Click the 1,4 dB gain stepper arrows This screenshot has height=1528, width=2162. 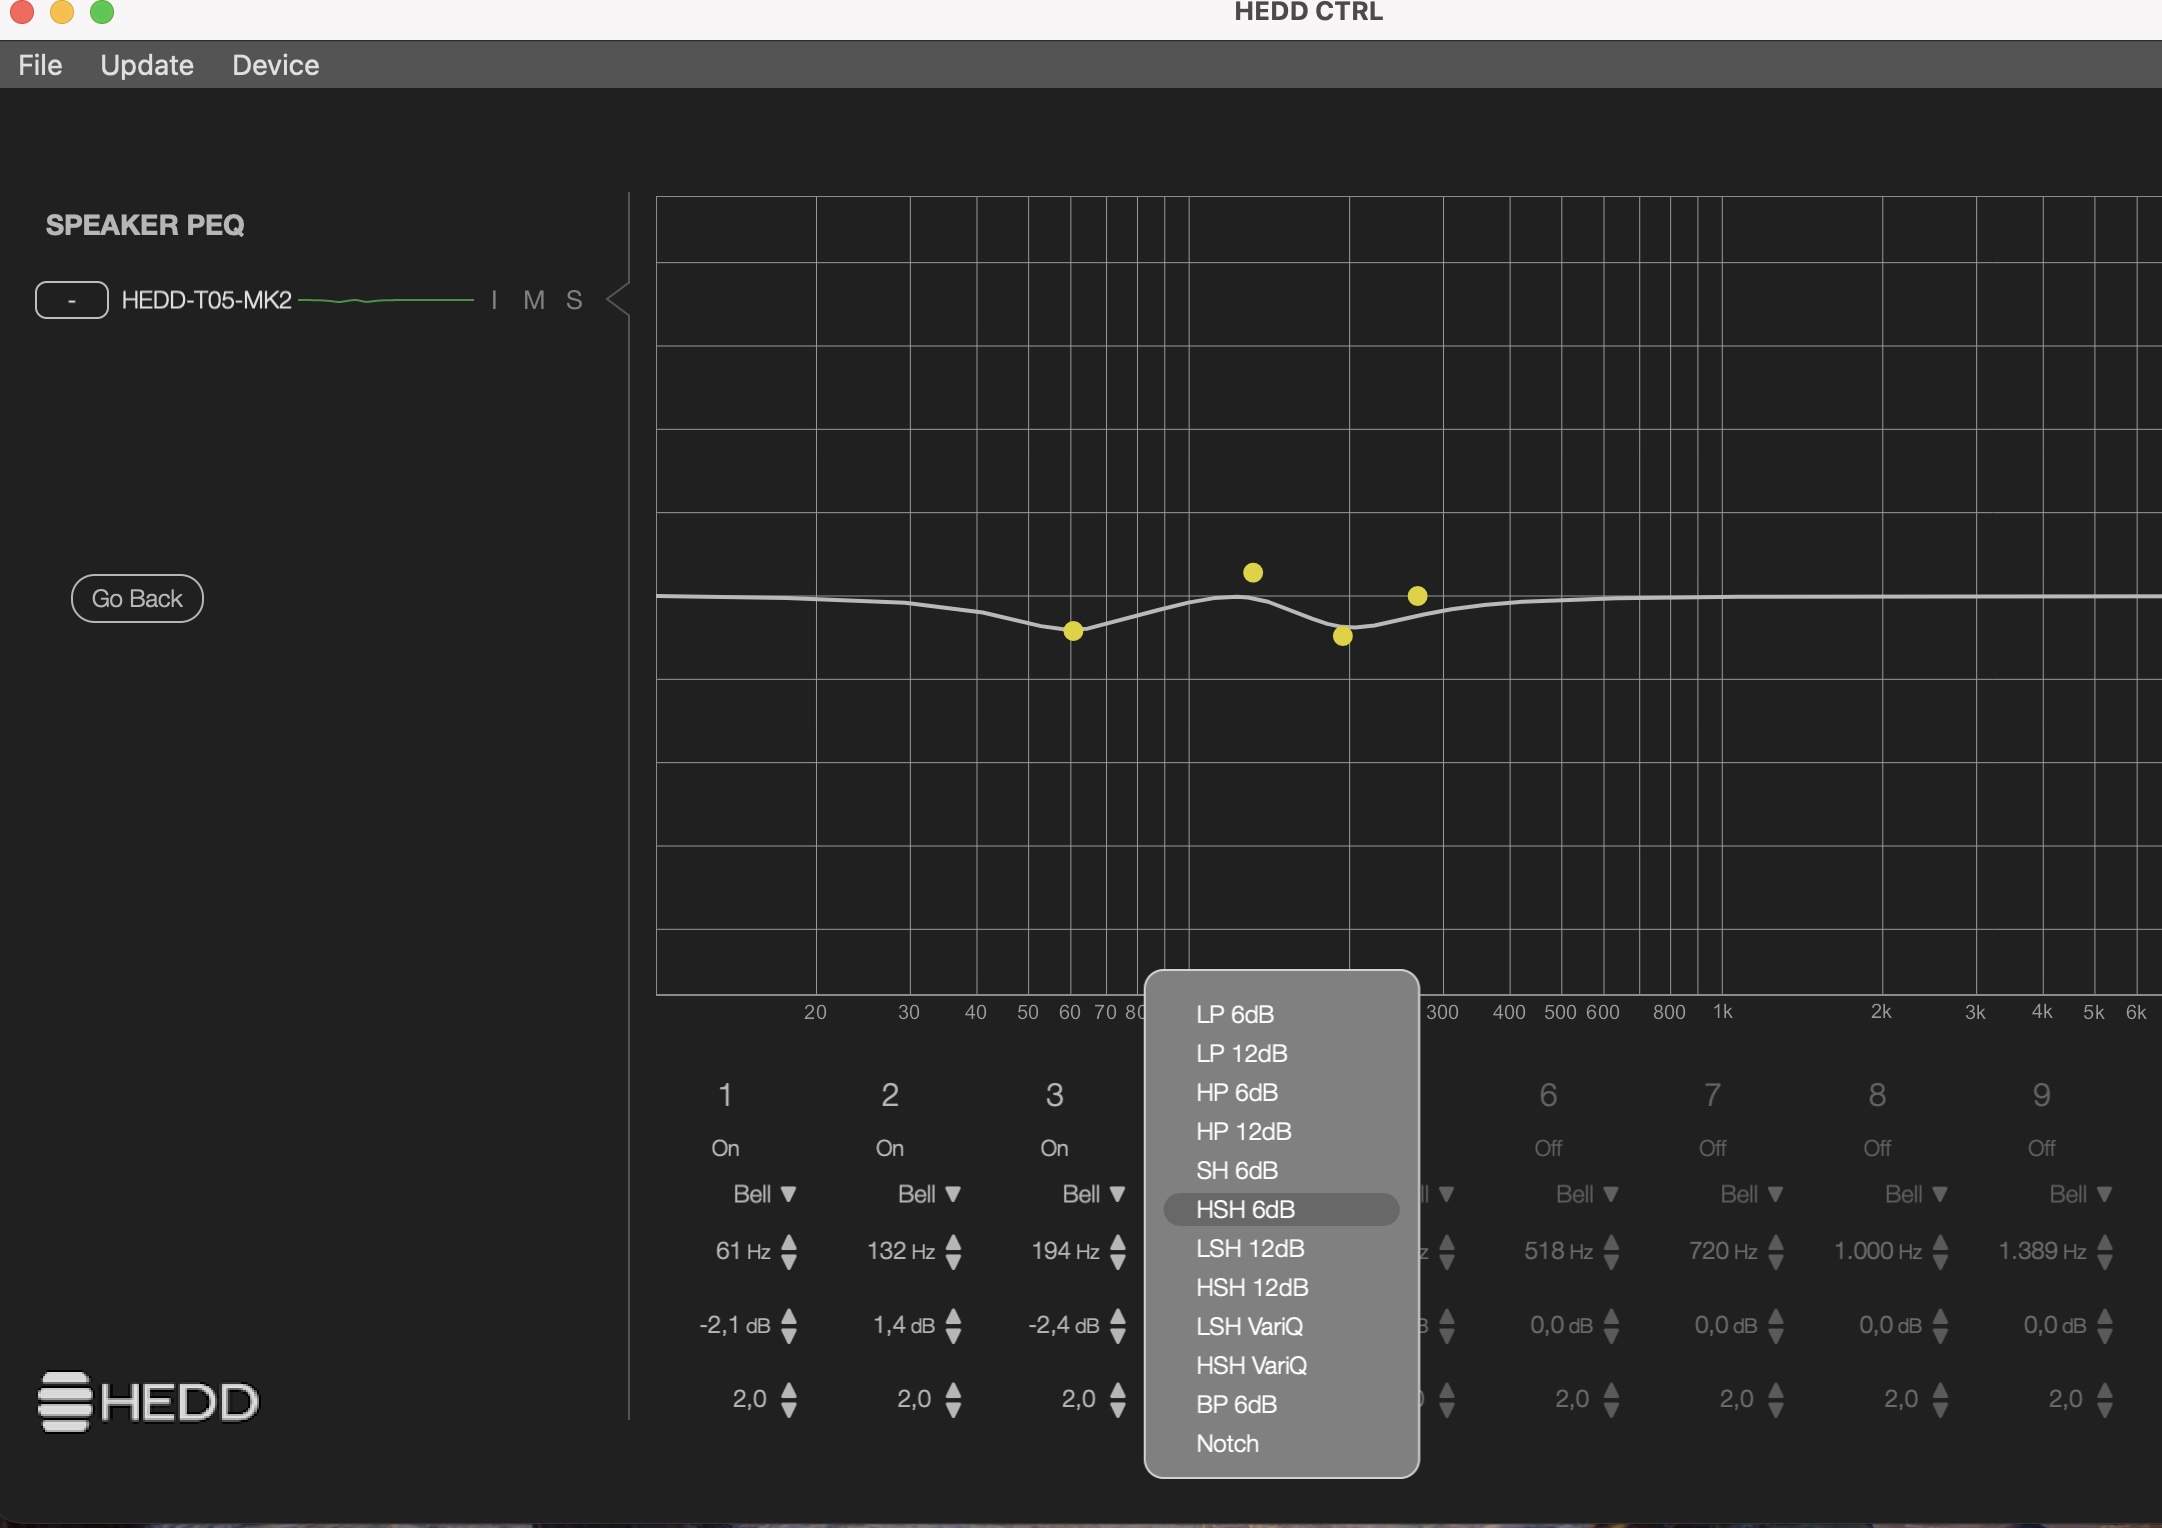point(953,1326)
